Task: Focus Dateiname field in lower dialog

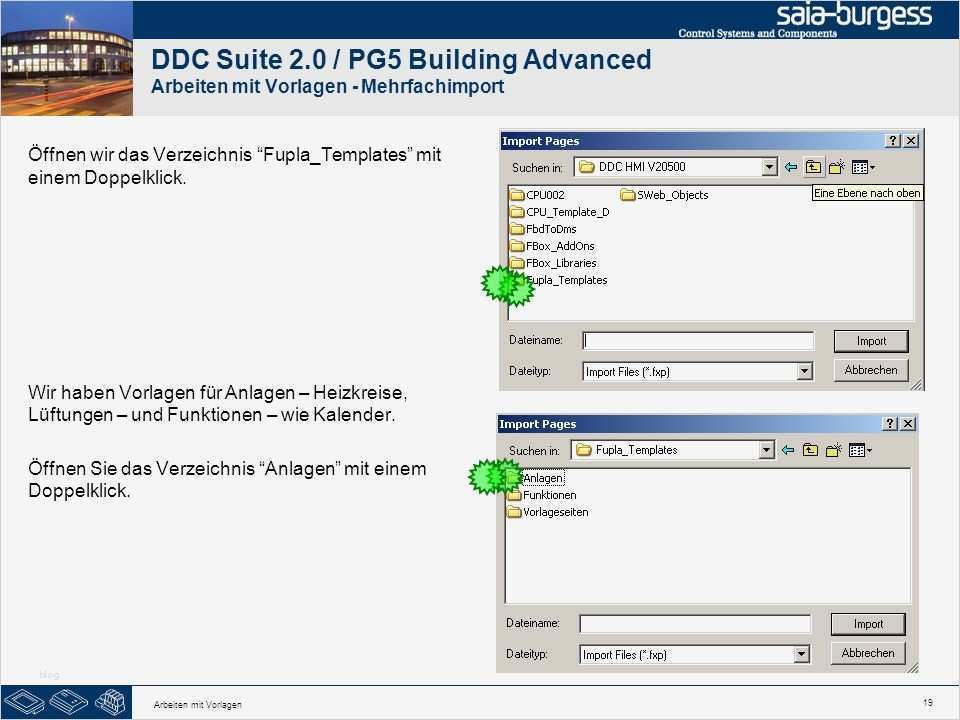Action: (x=695, y=624)
